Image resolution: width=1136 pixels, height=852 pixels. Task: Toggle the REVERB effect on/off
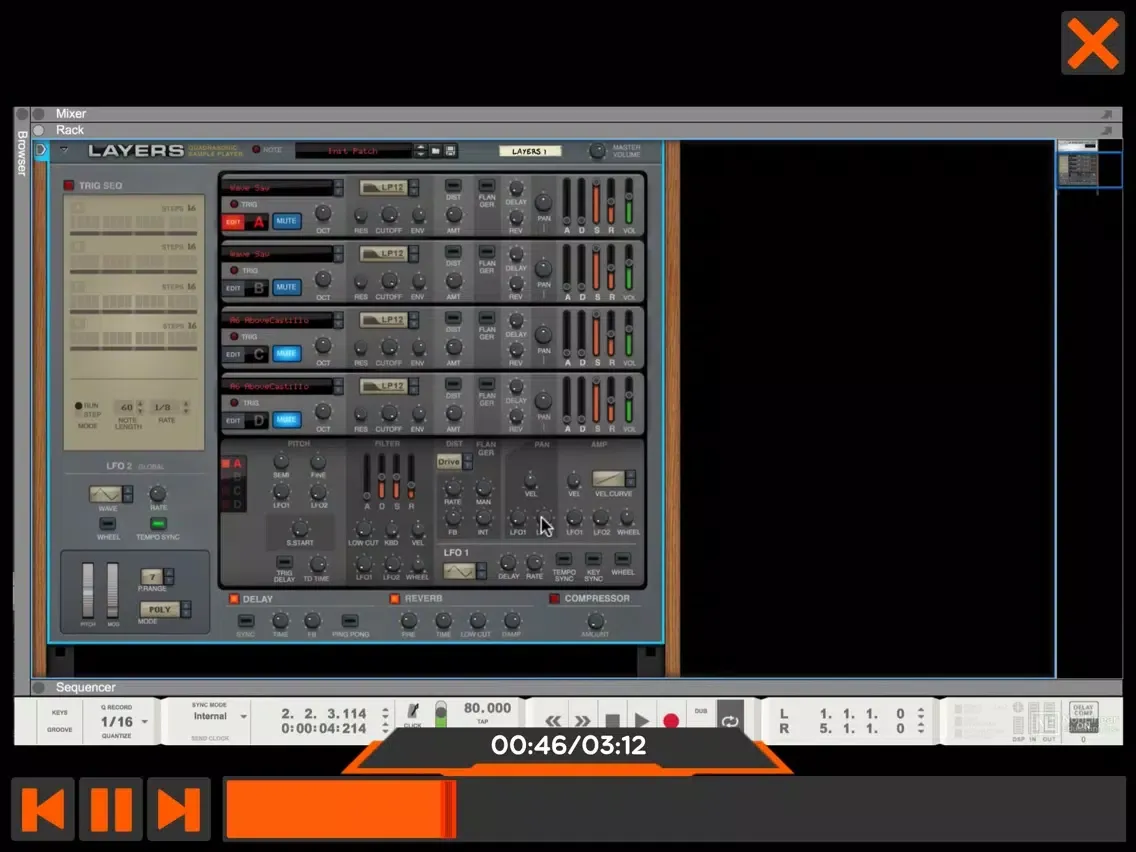[x=395, y=598]
